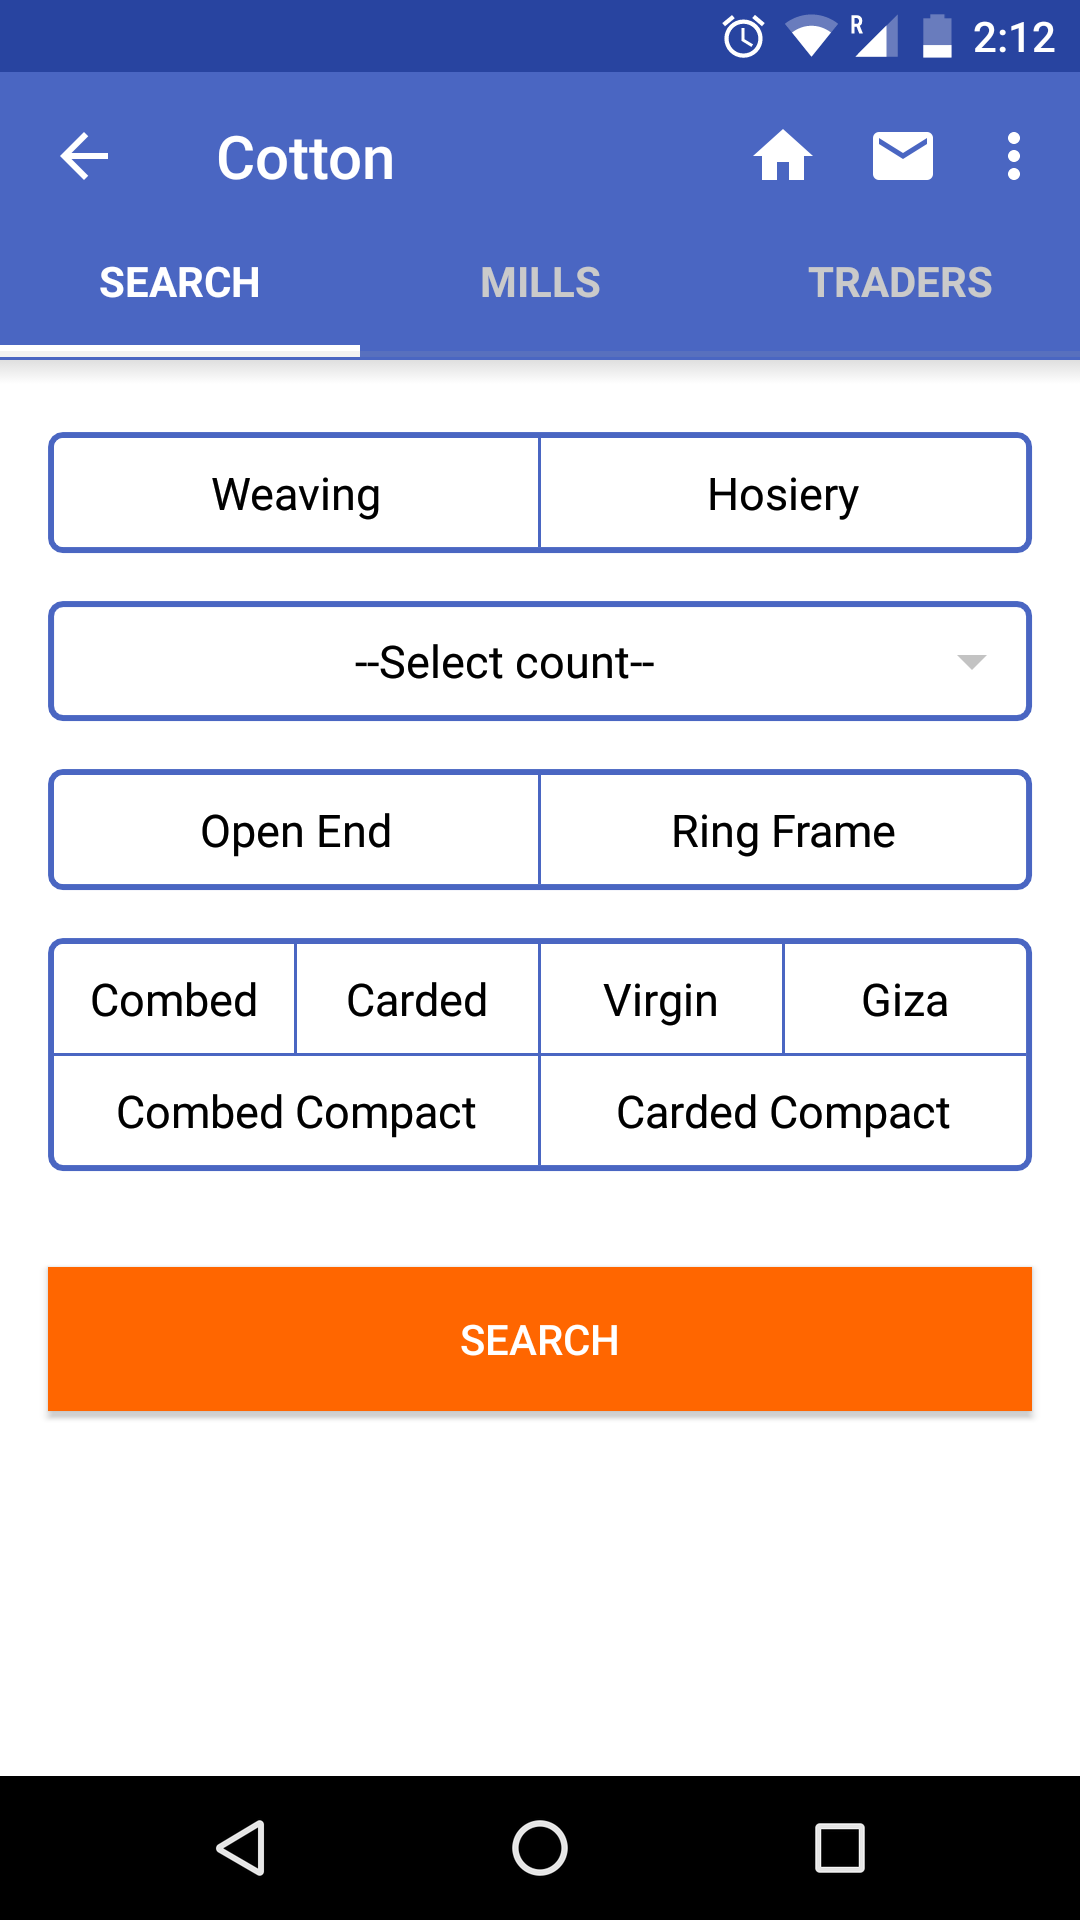Image resolution: width=1080 pixels, height=1920 pixels.
Task: Click the Select count dropdown arrow
Action: pyautogui.click(x=972, y=662)
